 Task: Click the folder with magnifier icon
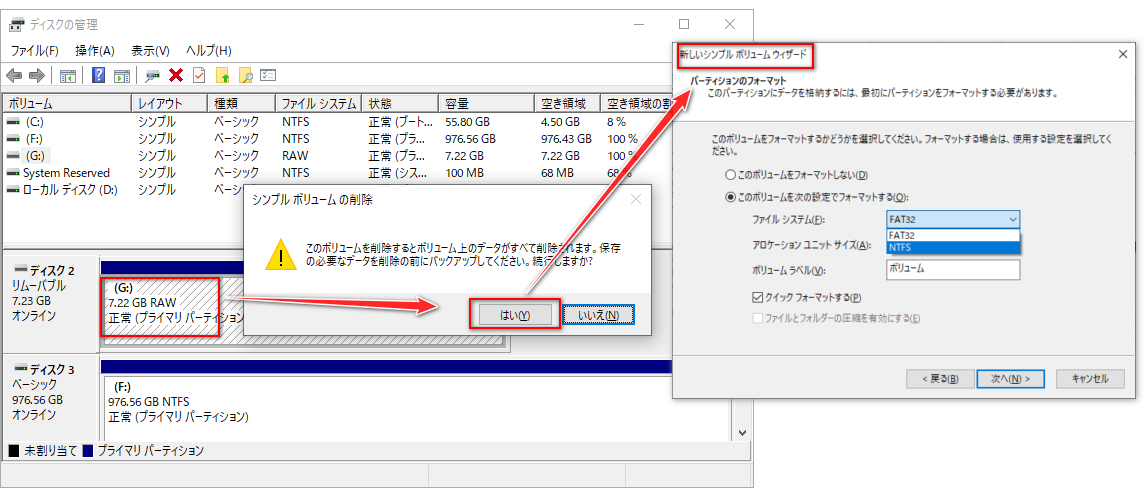point(245,75)
